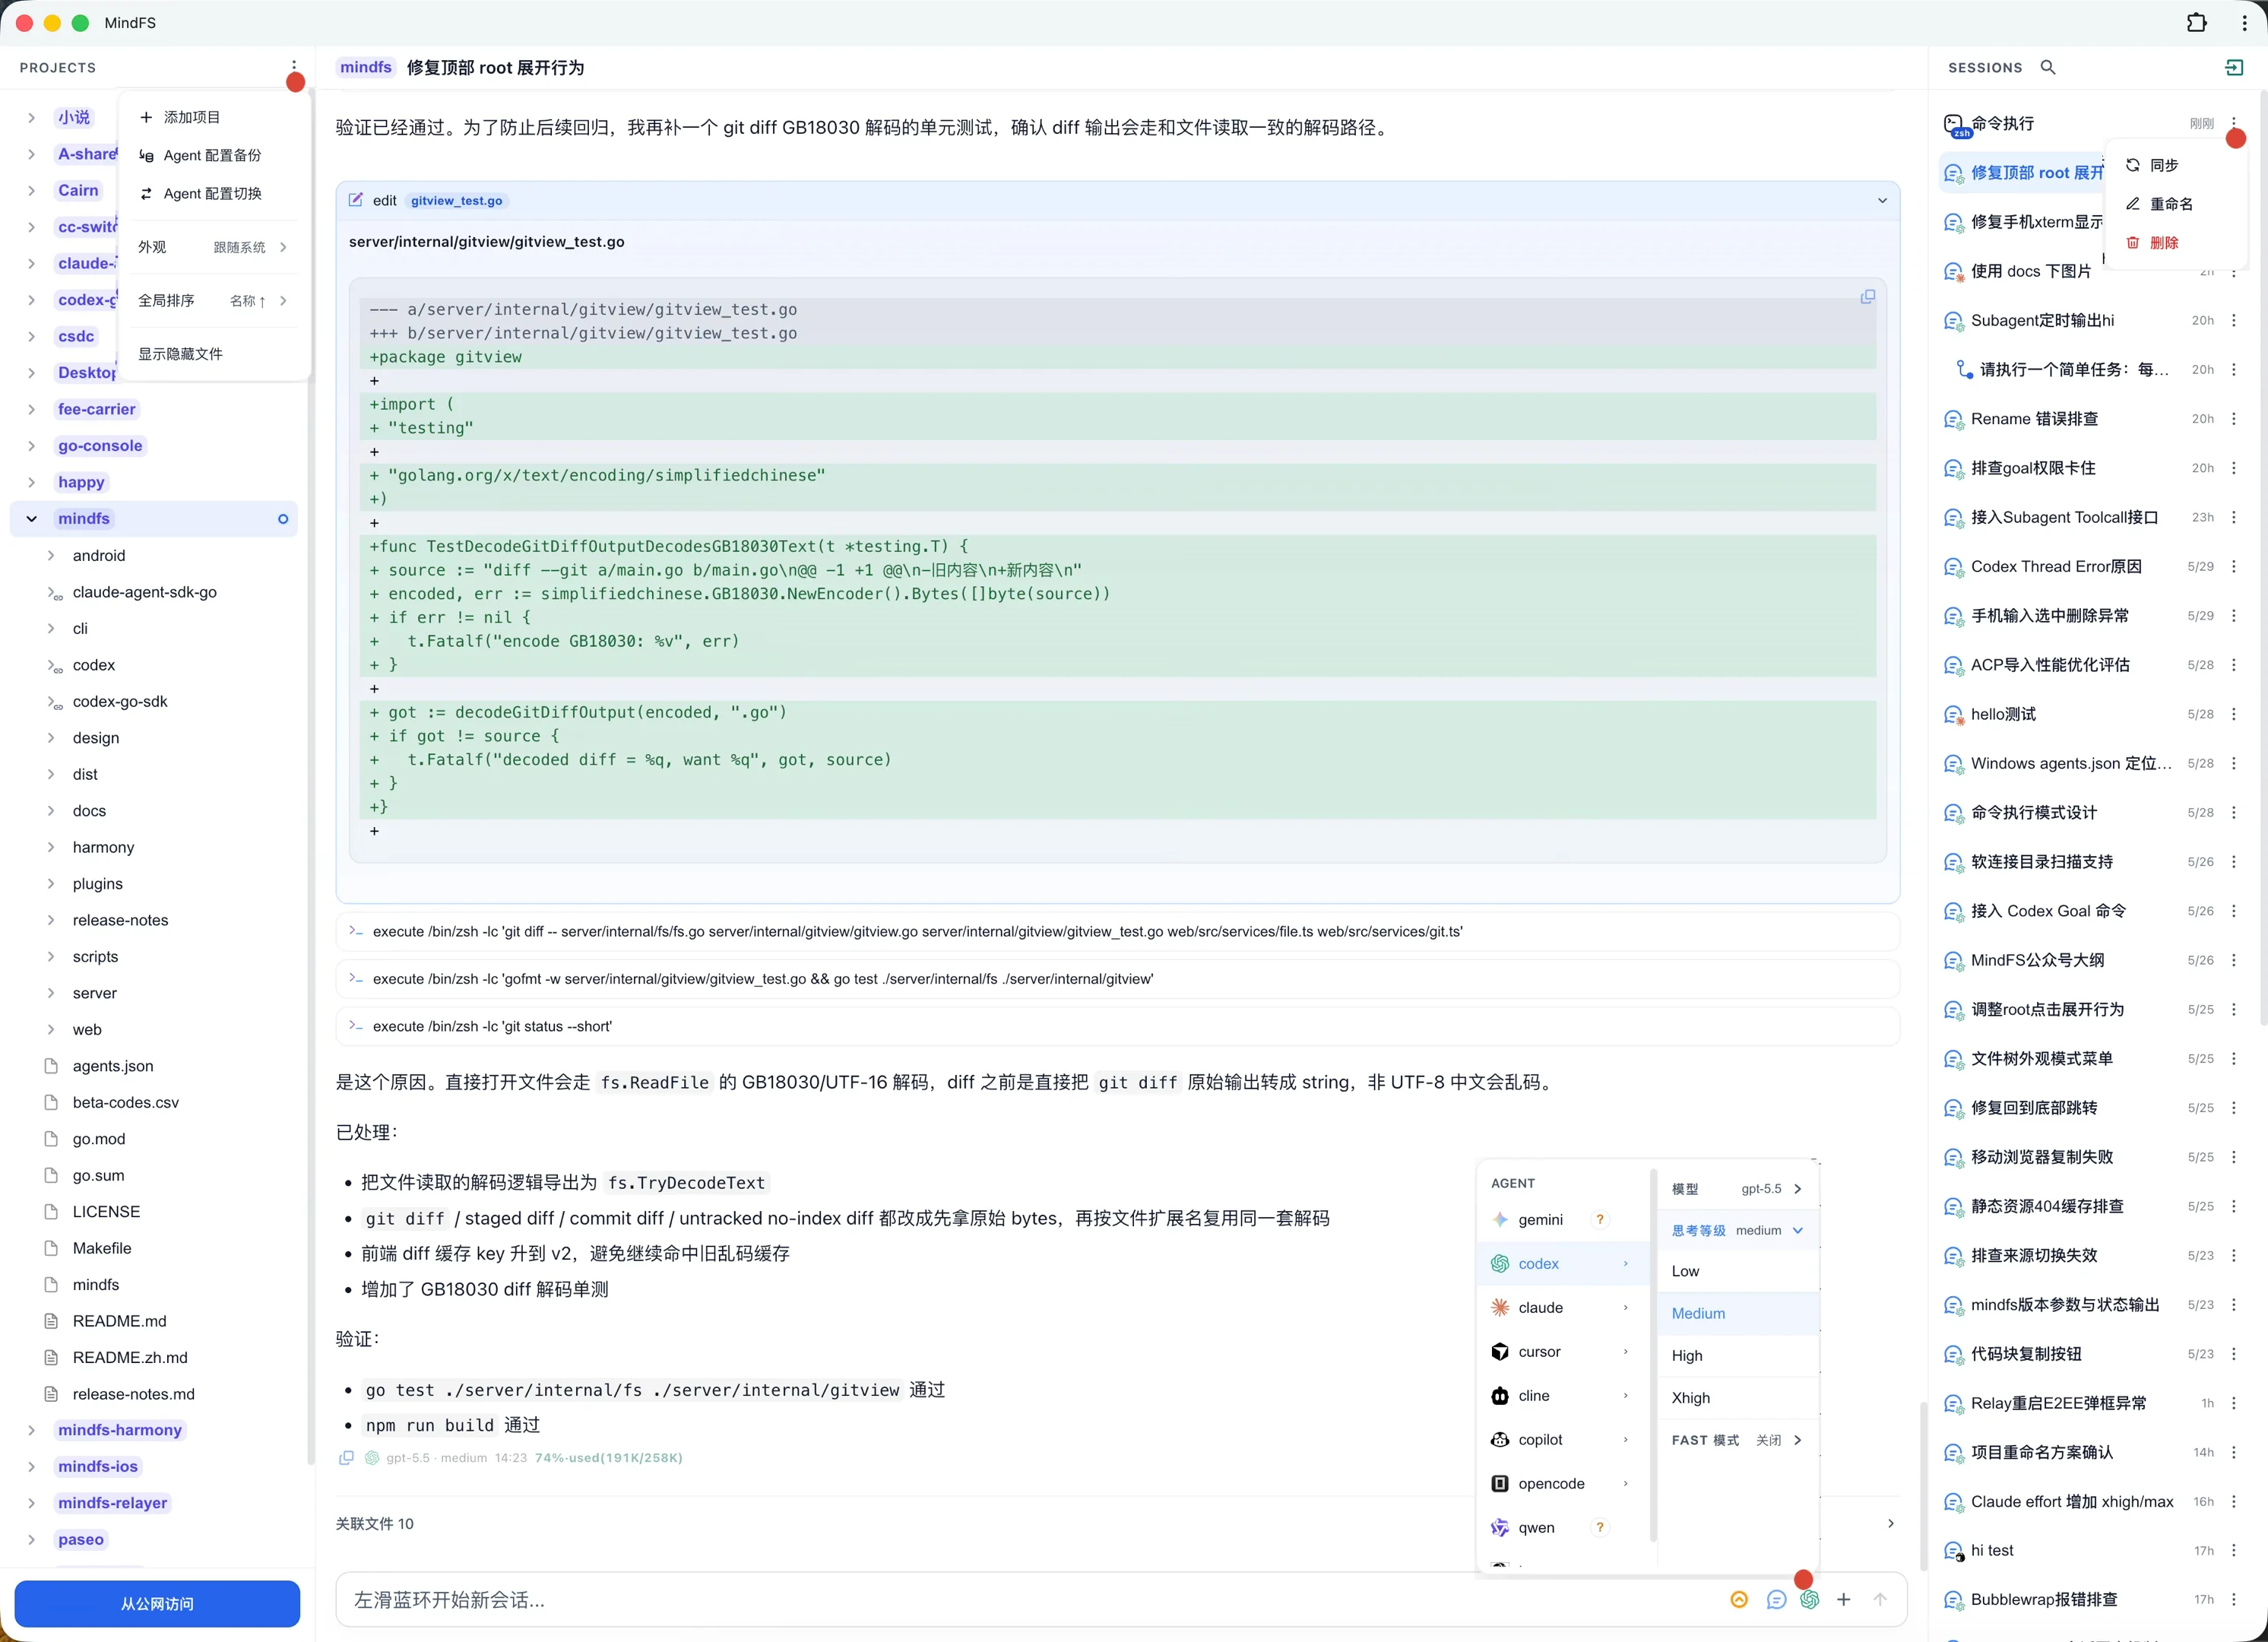Open options for 代码块复制按钮 session
The height and width of the screenshot is (1642, 2268).
click(2233, 1354)
